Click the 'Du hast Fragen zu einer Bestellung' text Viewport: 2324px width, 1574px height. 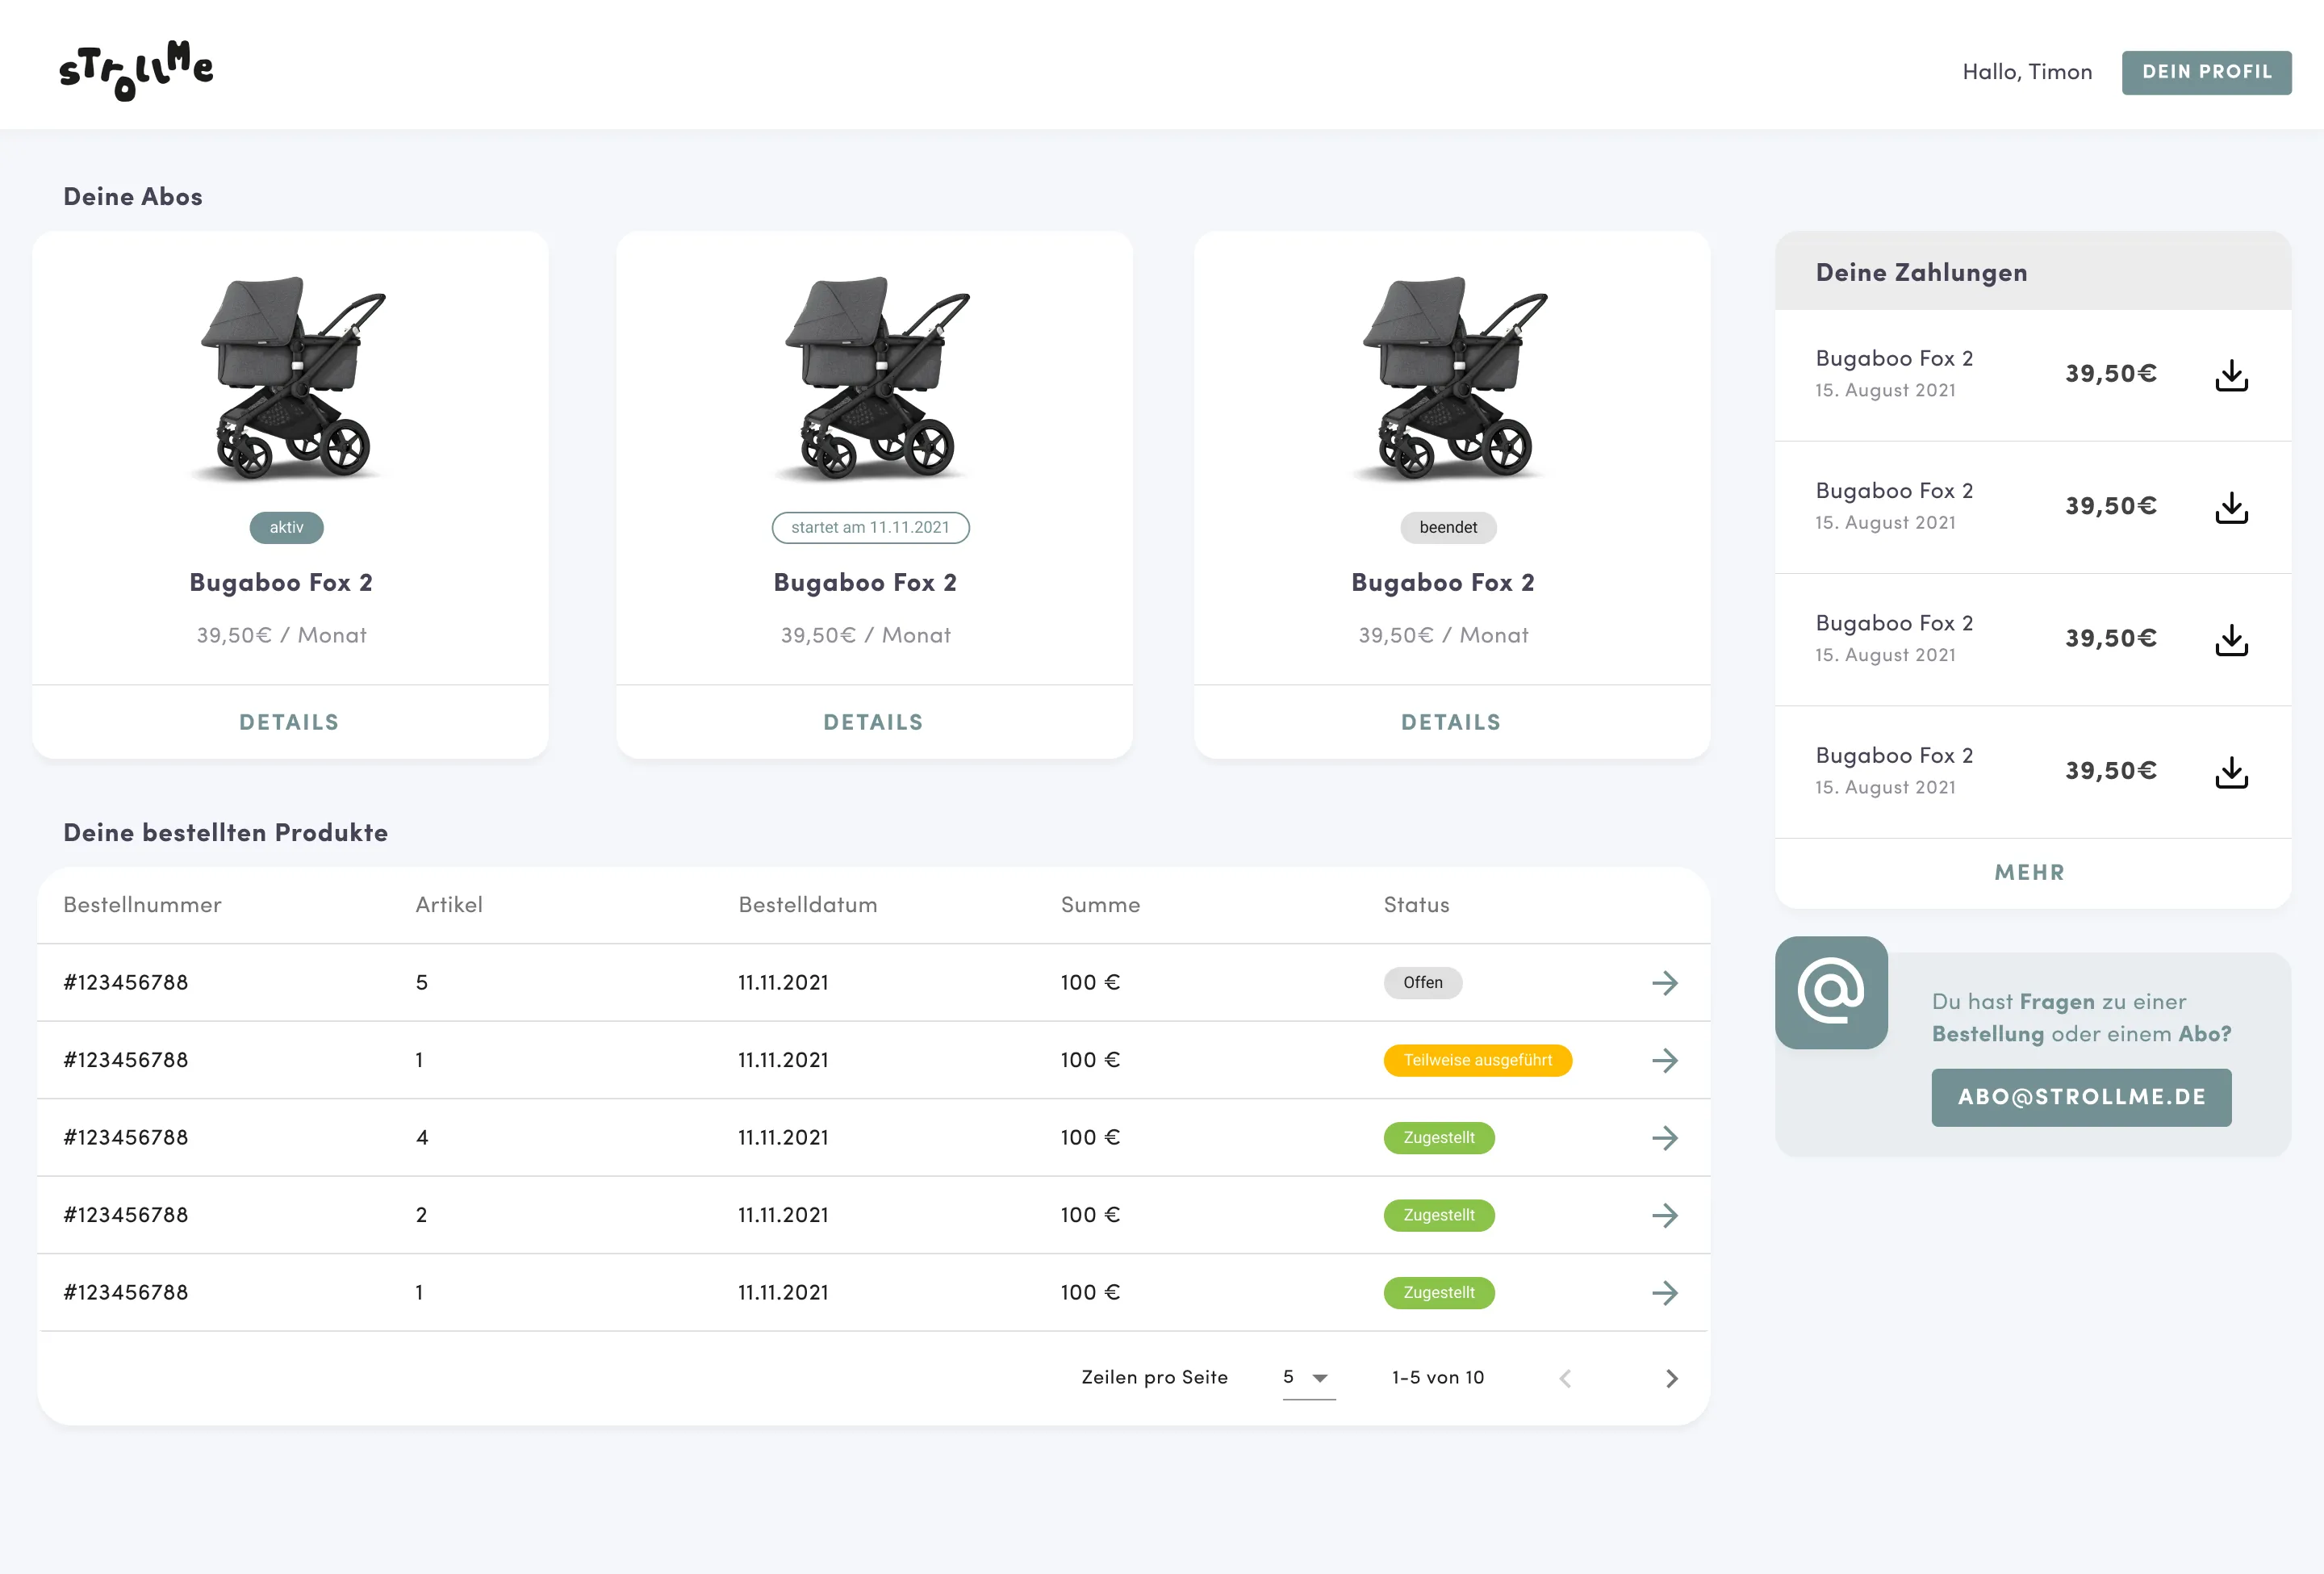pos(2080,1018)
